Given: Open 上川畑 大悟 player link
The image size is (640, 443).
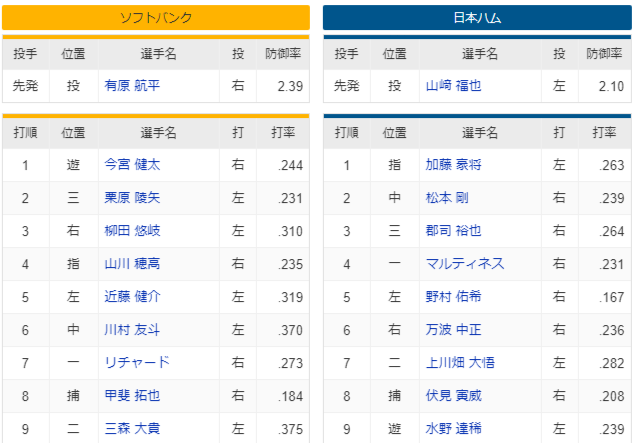Looking at the screenshot, I should pos(460,363).
